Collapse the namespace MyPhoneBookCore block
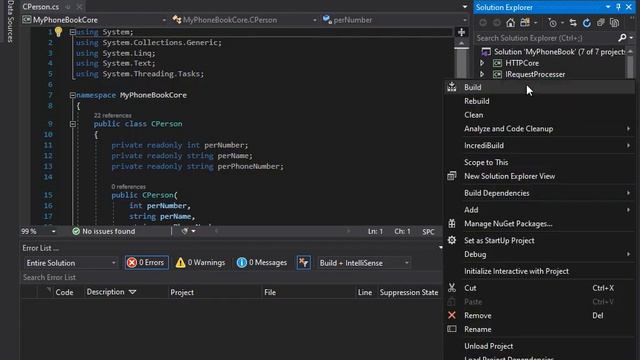Image resolution: width=640 pixels, height=360 pixels. coord(72,95)
